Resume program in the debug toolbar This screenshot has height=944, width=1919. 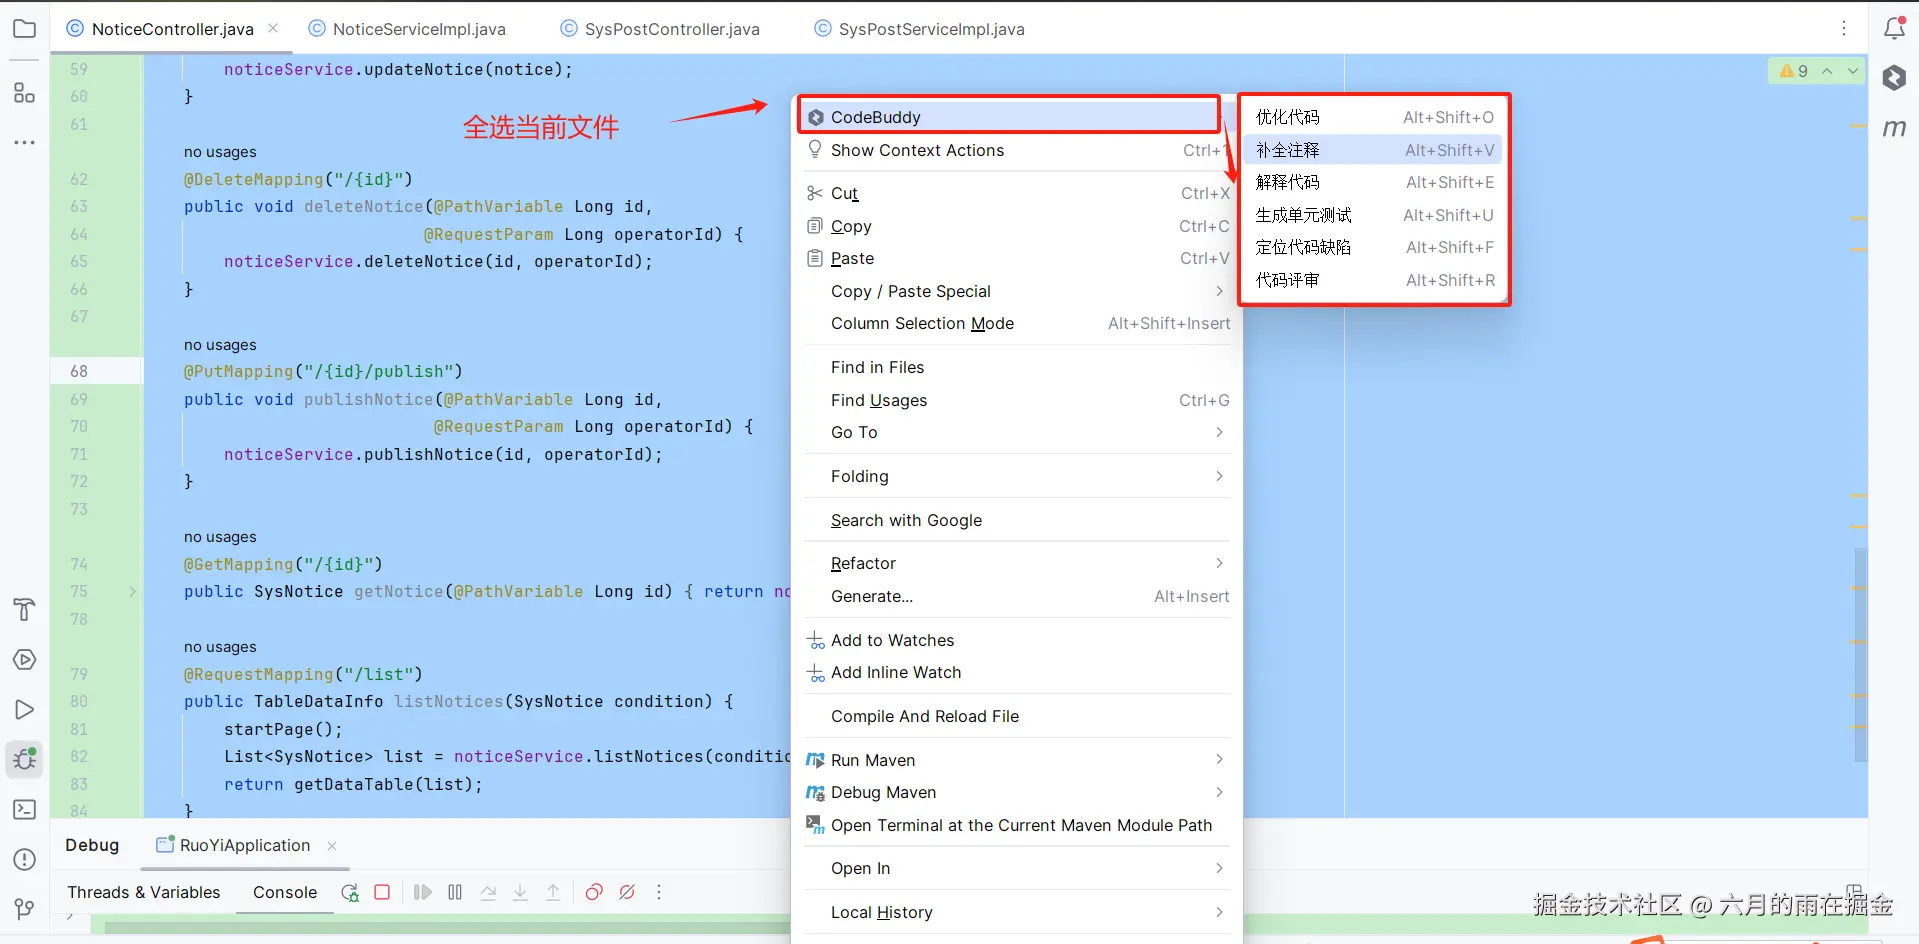pos(423,892)
